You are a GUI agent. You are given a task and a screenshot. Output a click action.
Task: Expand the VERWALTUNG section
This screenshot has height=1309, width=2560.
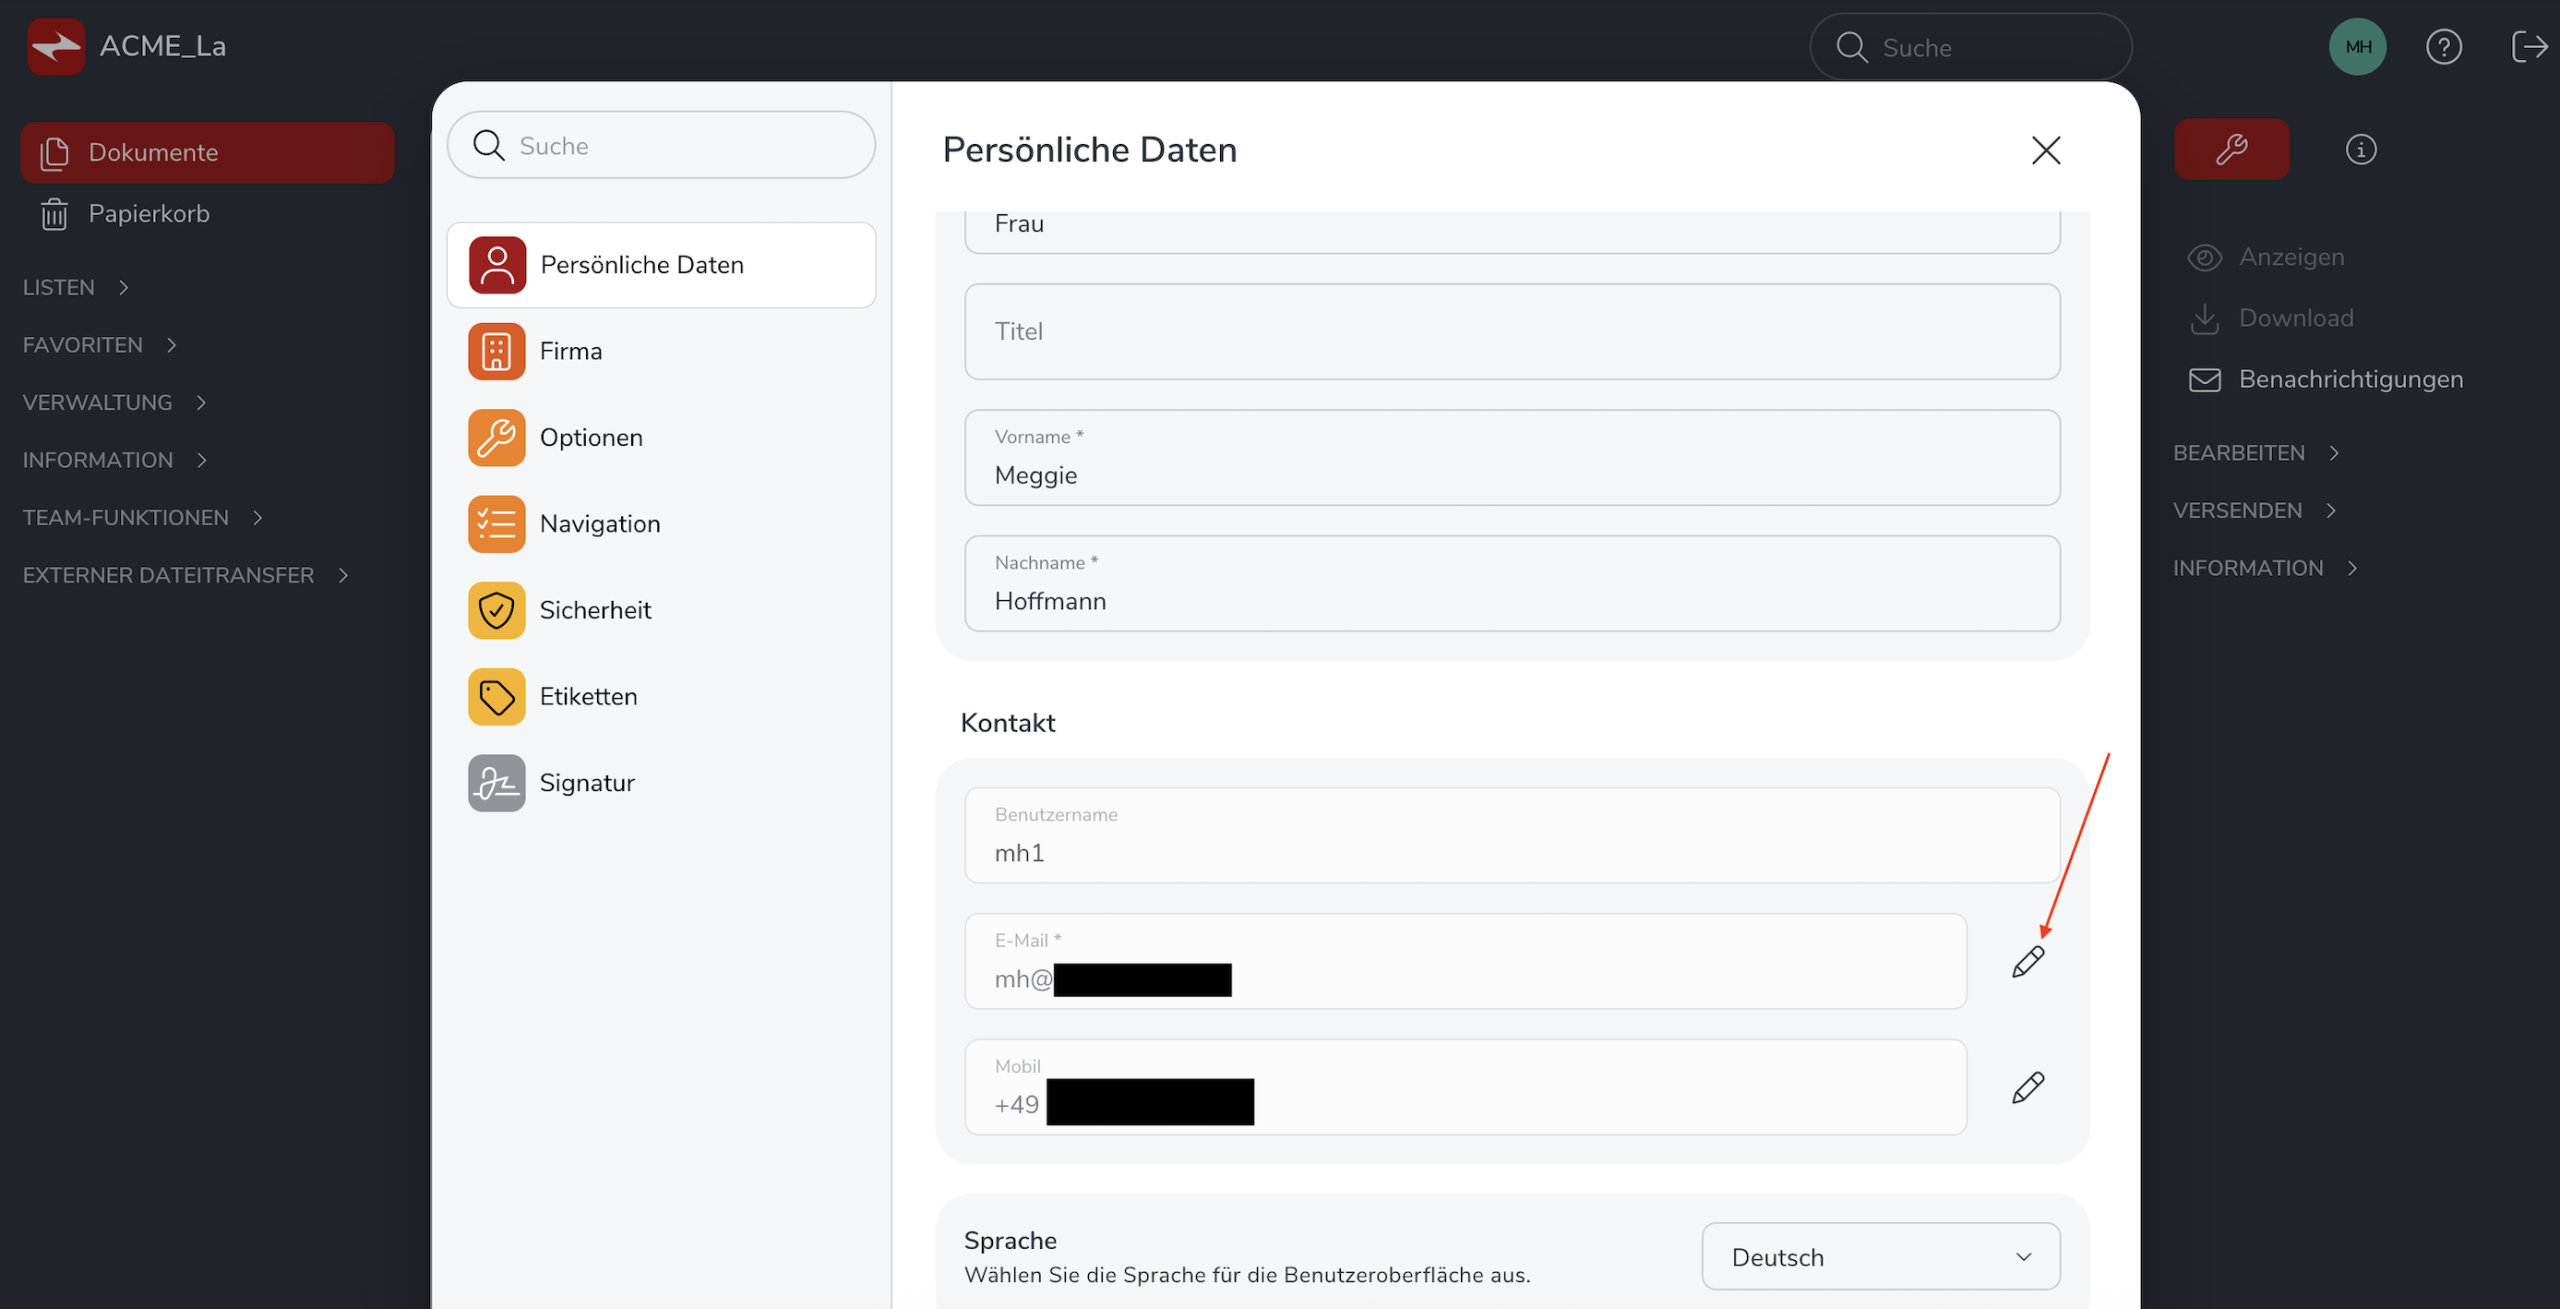pyautogui.click(x=114, y=402)
